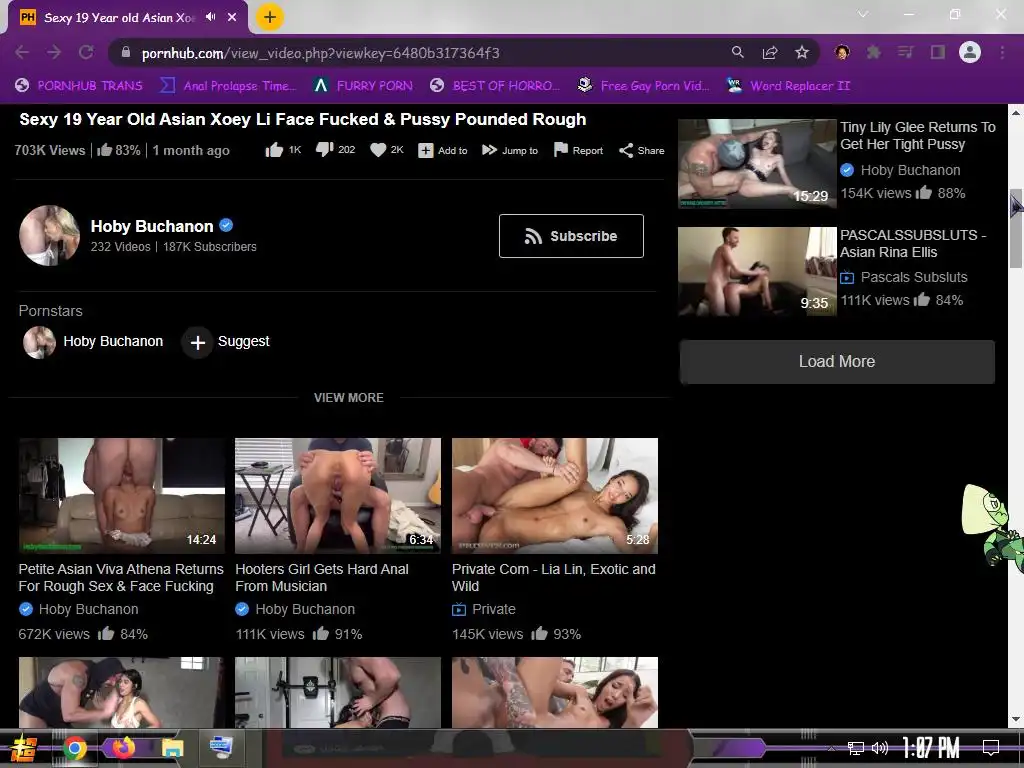Open the channel avatar next to Subscribe

coord(50,236)
